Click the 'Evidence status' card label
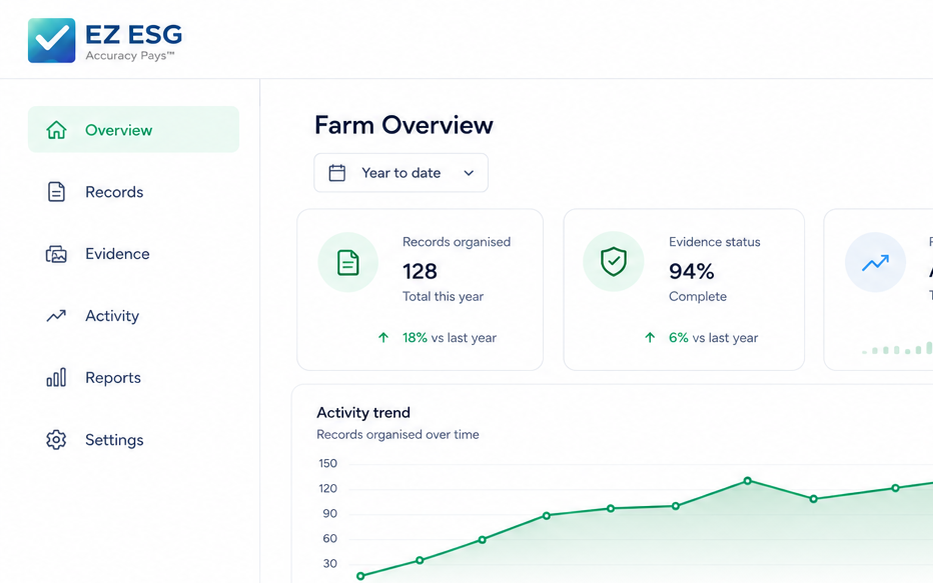933x583 pixels. [x=715, y=242]
